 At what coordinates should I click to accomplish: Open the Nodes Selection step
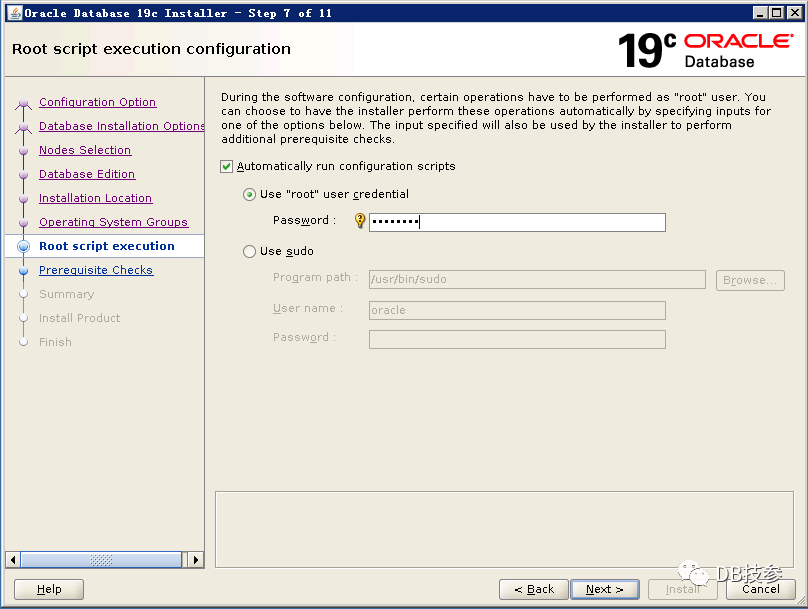click(85, 150)
